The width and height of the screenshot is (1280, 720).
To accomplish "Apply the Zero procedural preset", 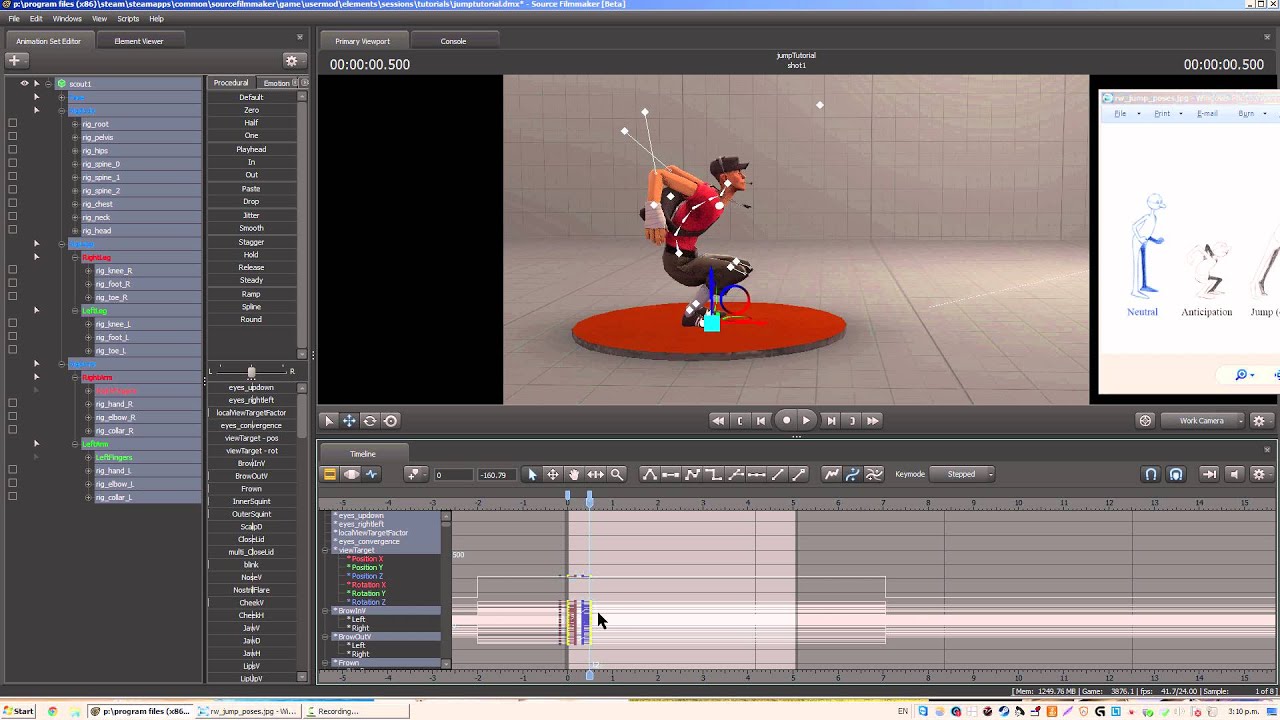I will 251,110.
